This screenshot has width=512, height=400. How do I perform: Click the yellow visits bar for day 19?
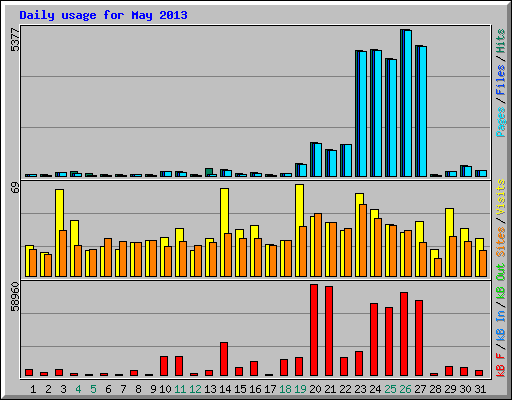click(x=299, y=205)
